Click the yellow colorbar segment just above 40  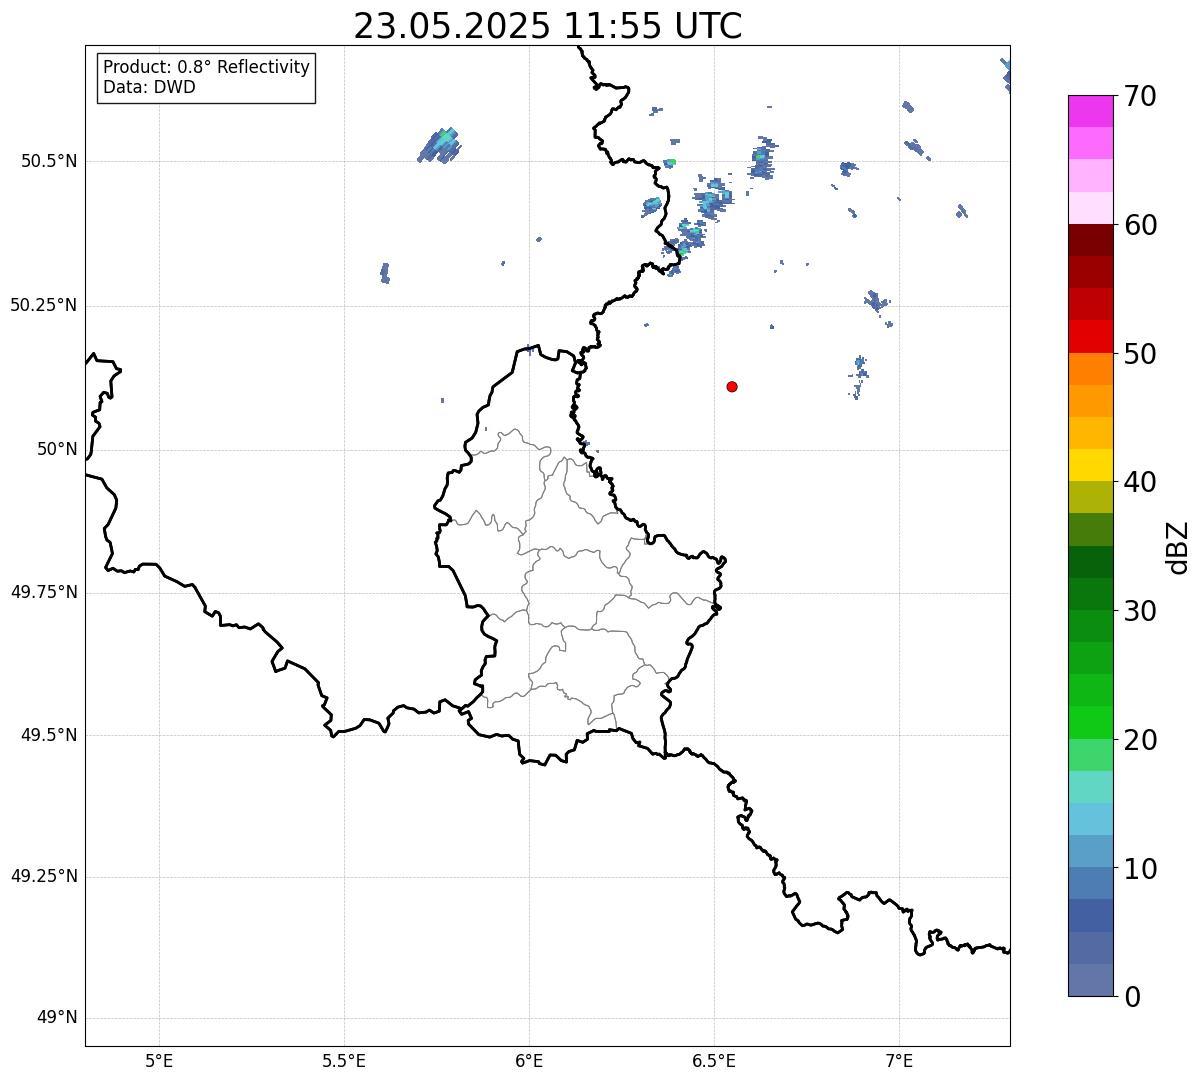[1090, 465]
